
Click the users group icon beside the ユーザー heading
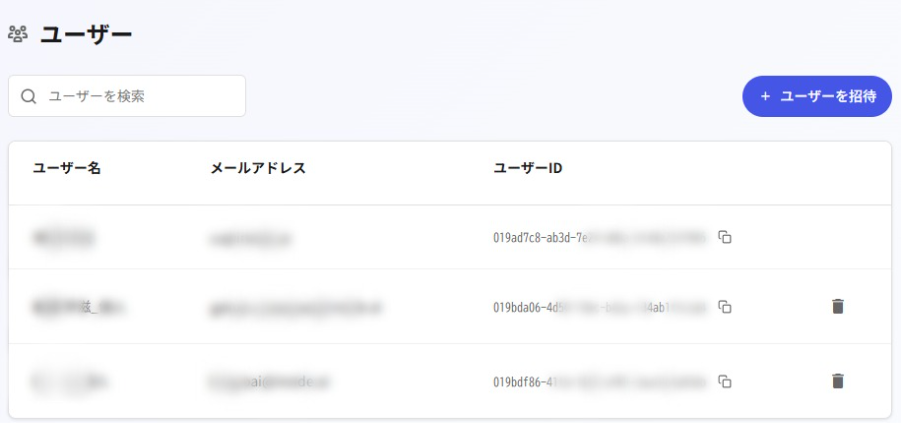click(17, 35)
